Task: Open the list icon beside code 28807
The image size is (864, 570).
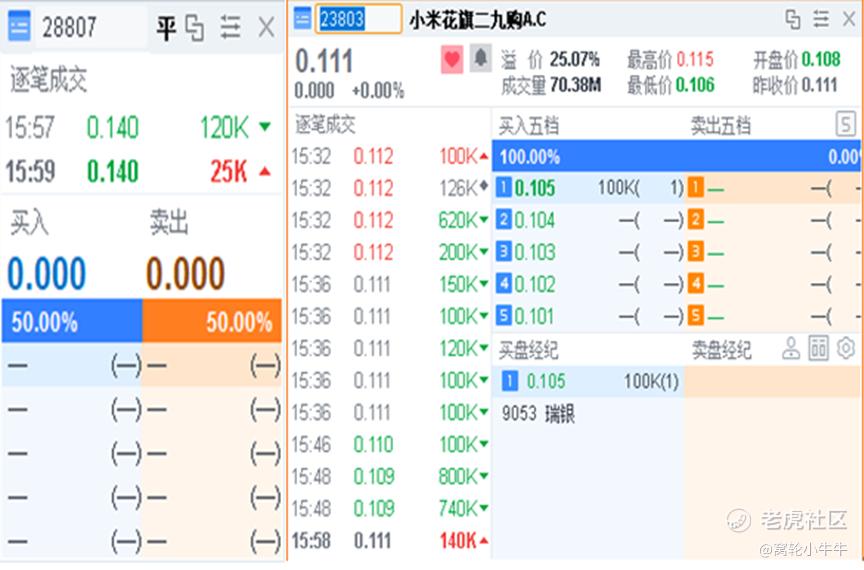Action: click(x=19, y=26)
